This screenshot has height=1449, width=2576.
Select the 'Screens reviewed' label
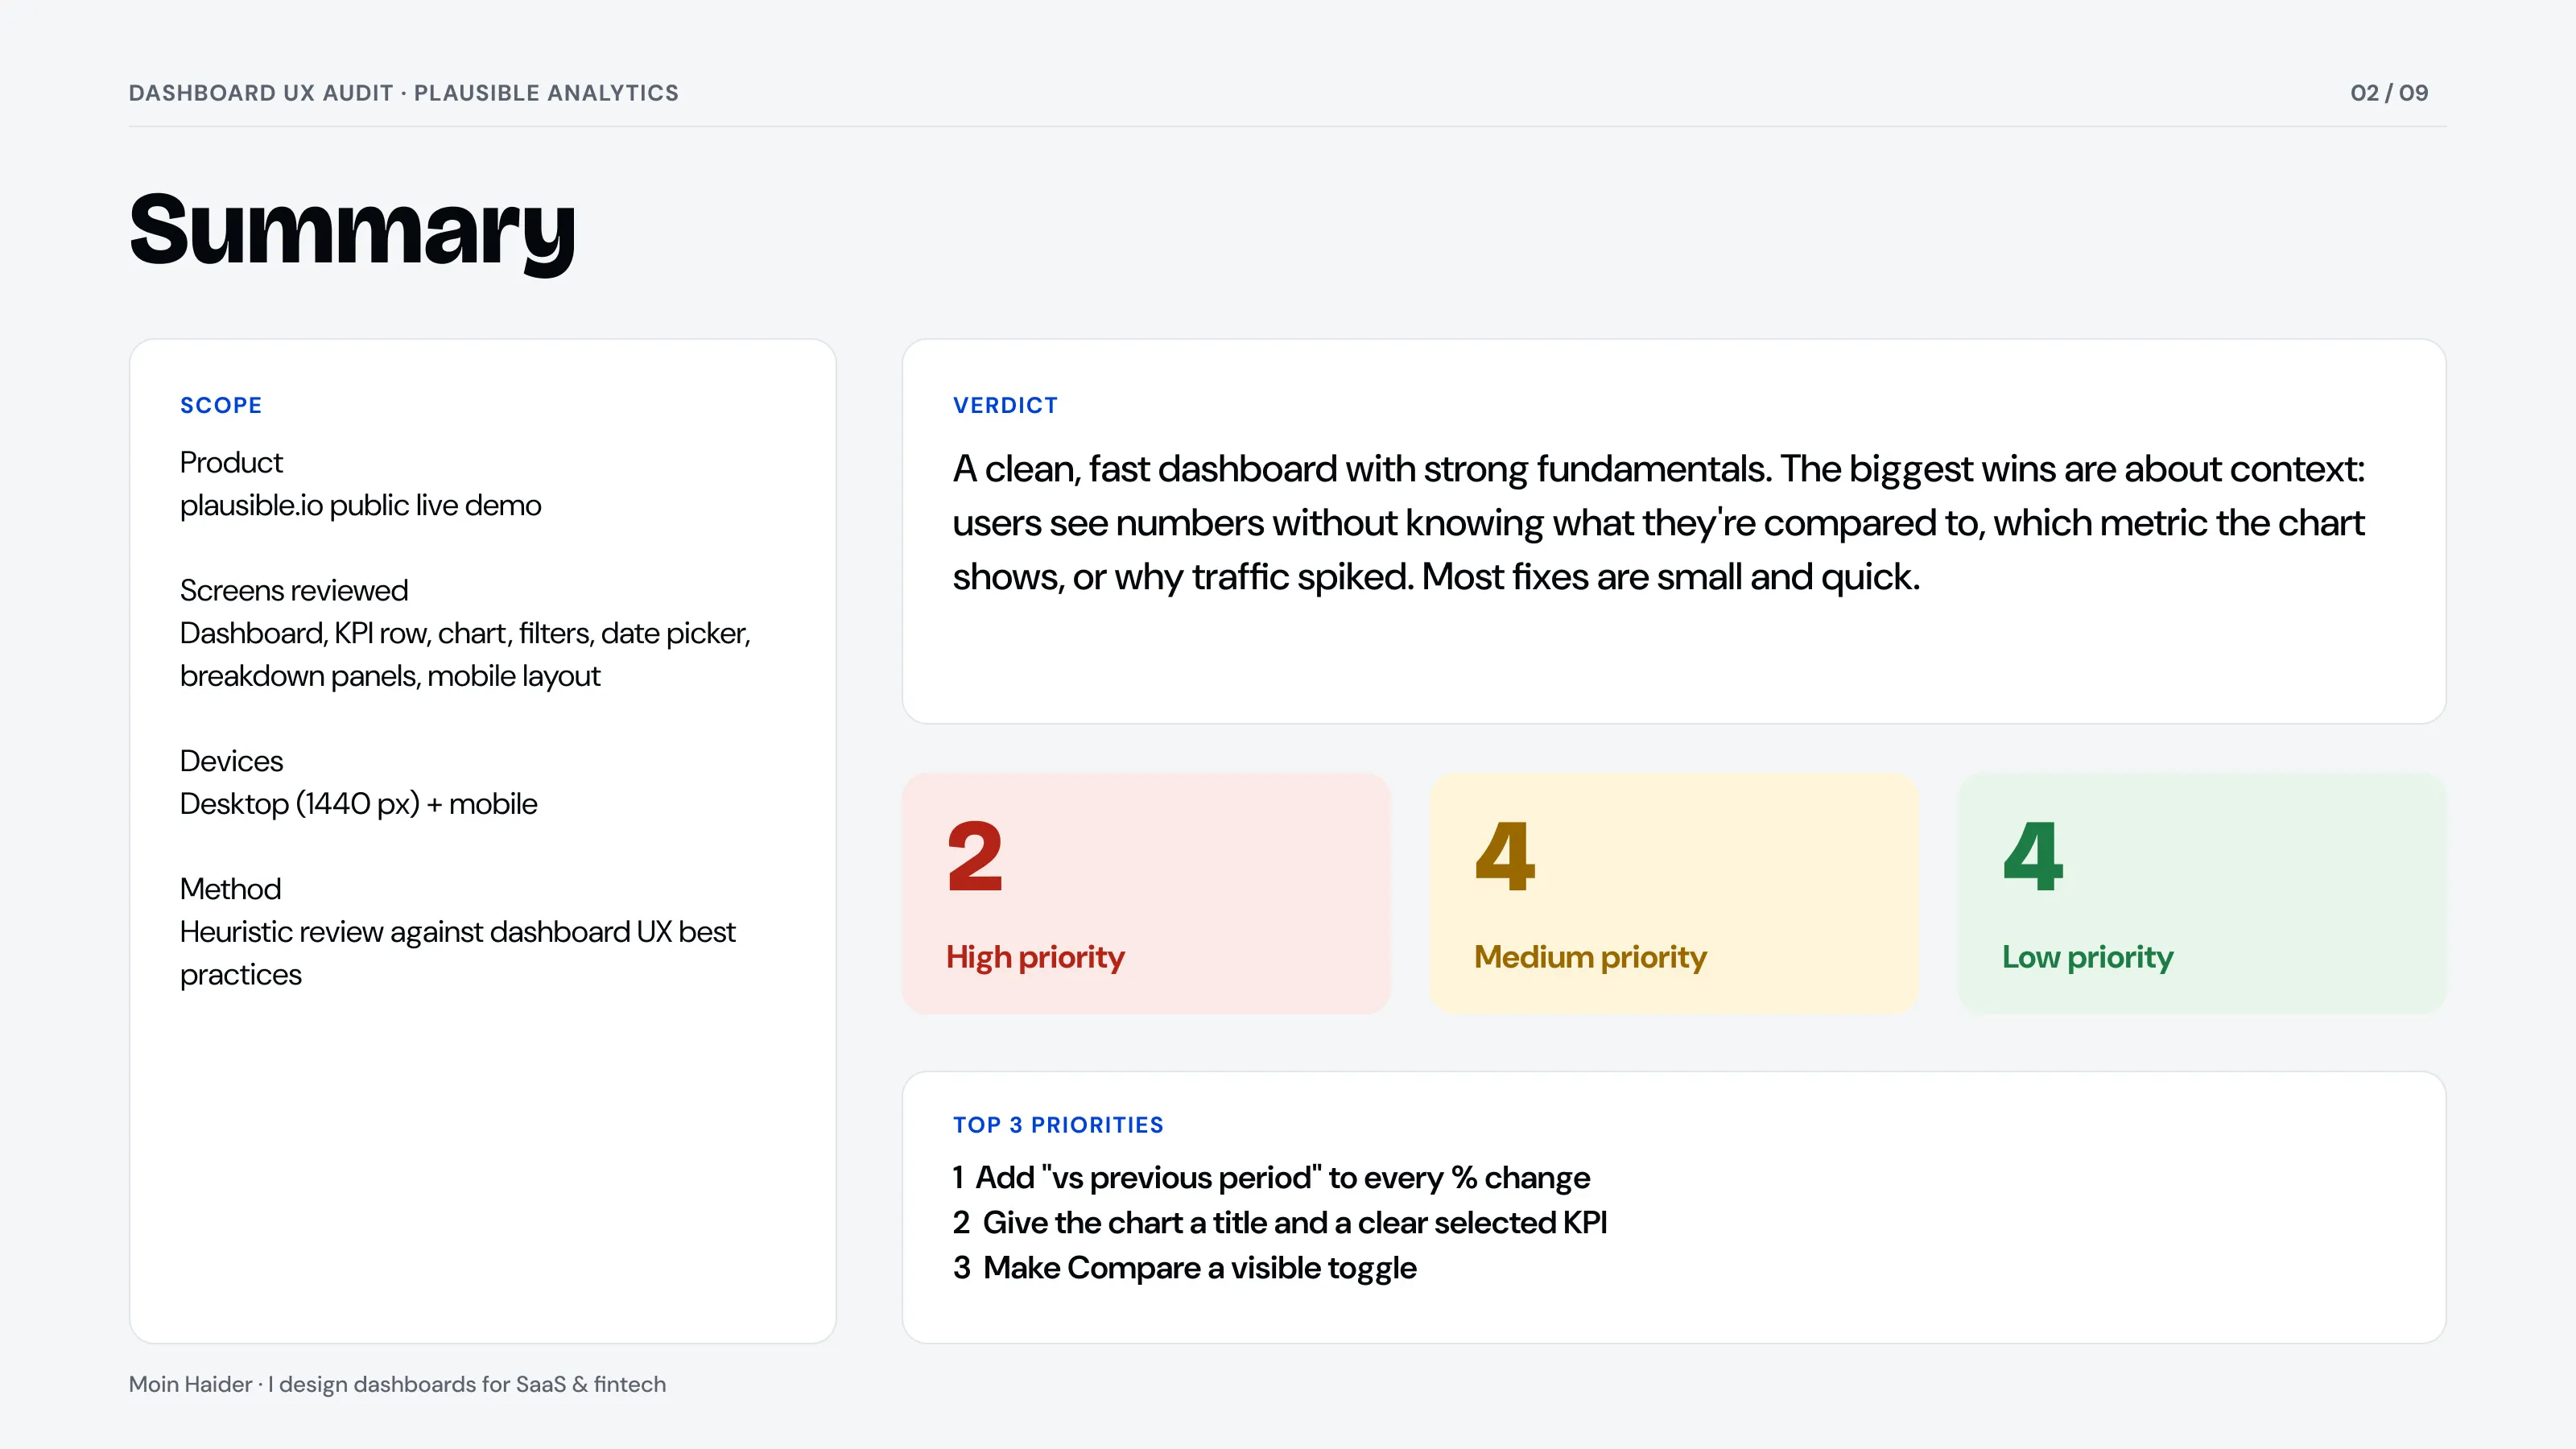point(294,590)
